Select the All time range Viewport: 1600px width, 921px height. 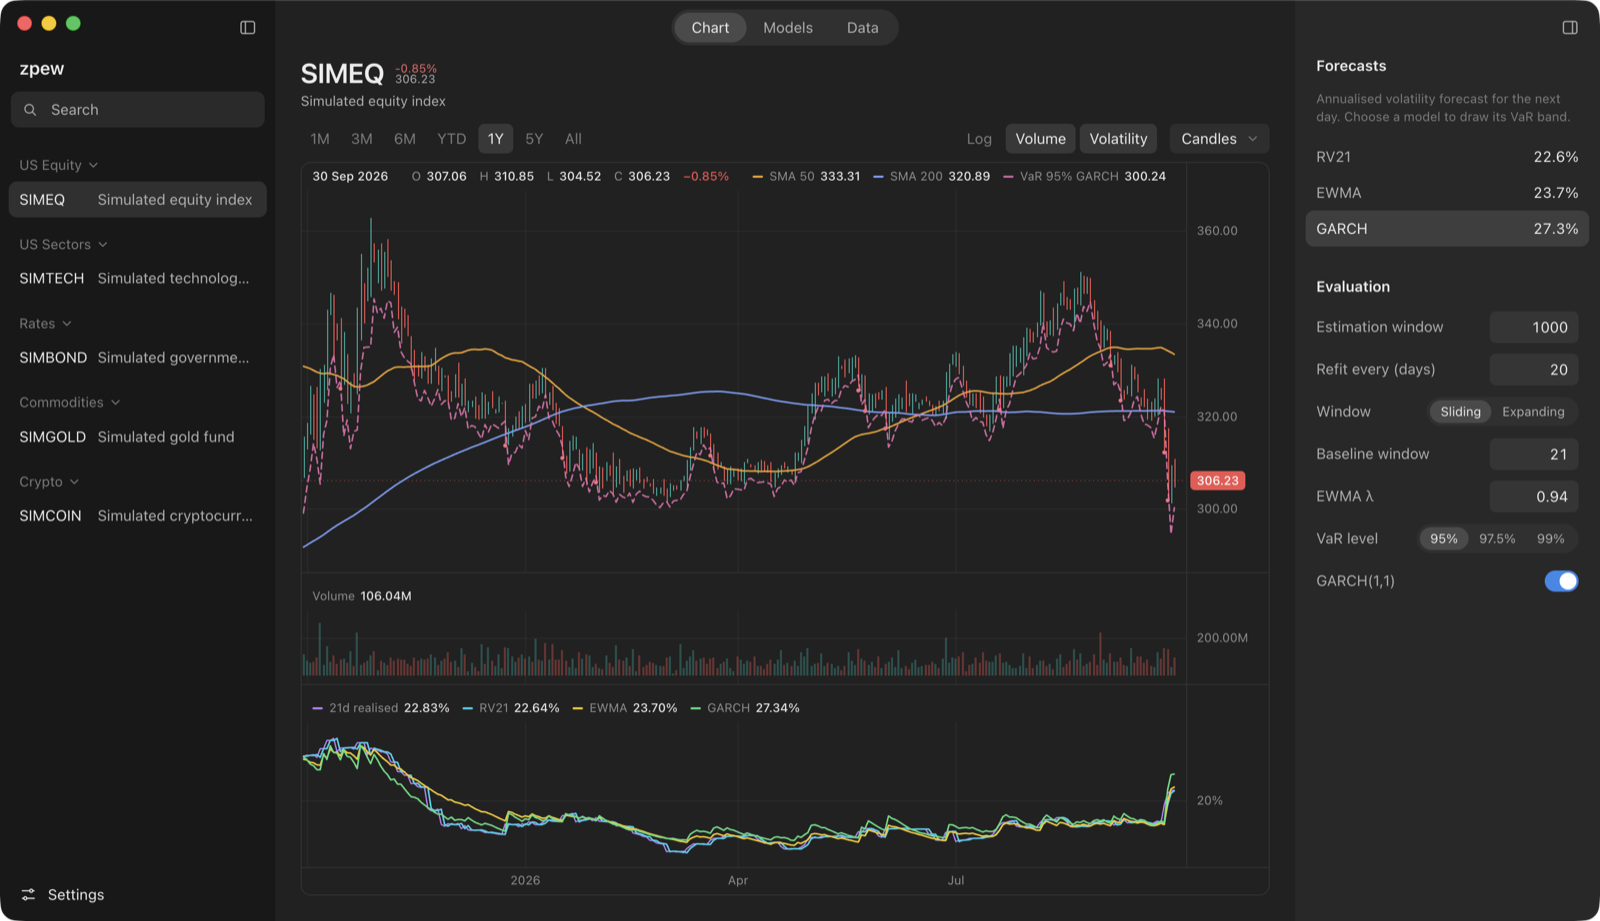point(573,139)
